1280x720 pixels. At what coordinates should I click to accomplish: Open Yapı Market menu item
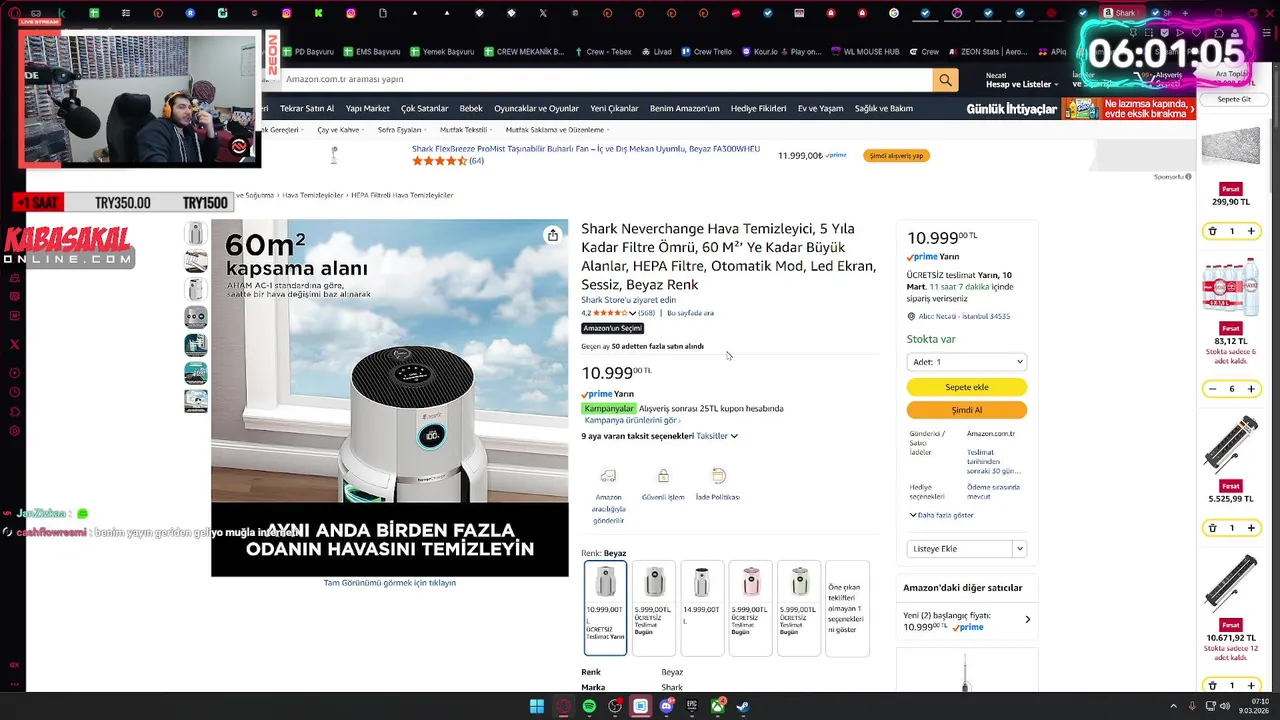[x=367, y=109]
